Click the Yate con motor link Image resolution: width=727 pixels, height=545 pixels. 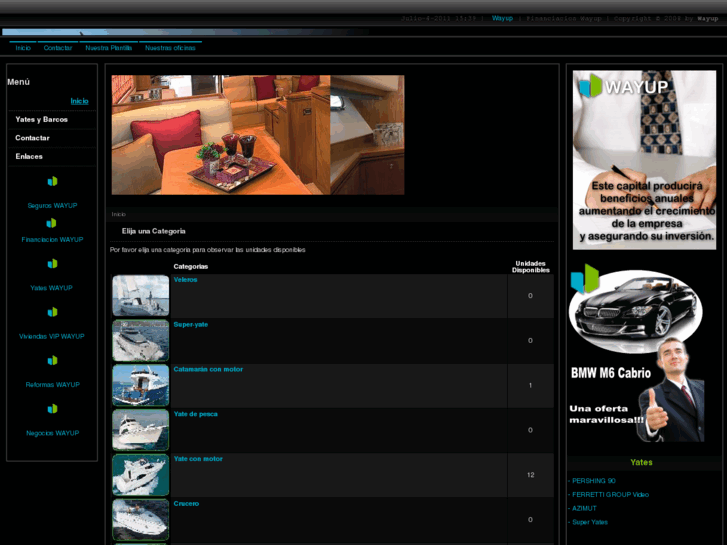pyautogui.click(x=198, y=459)
